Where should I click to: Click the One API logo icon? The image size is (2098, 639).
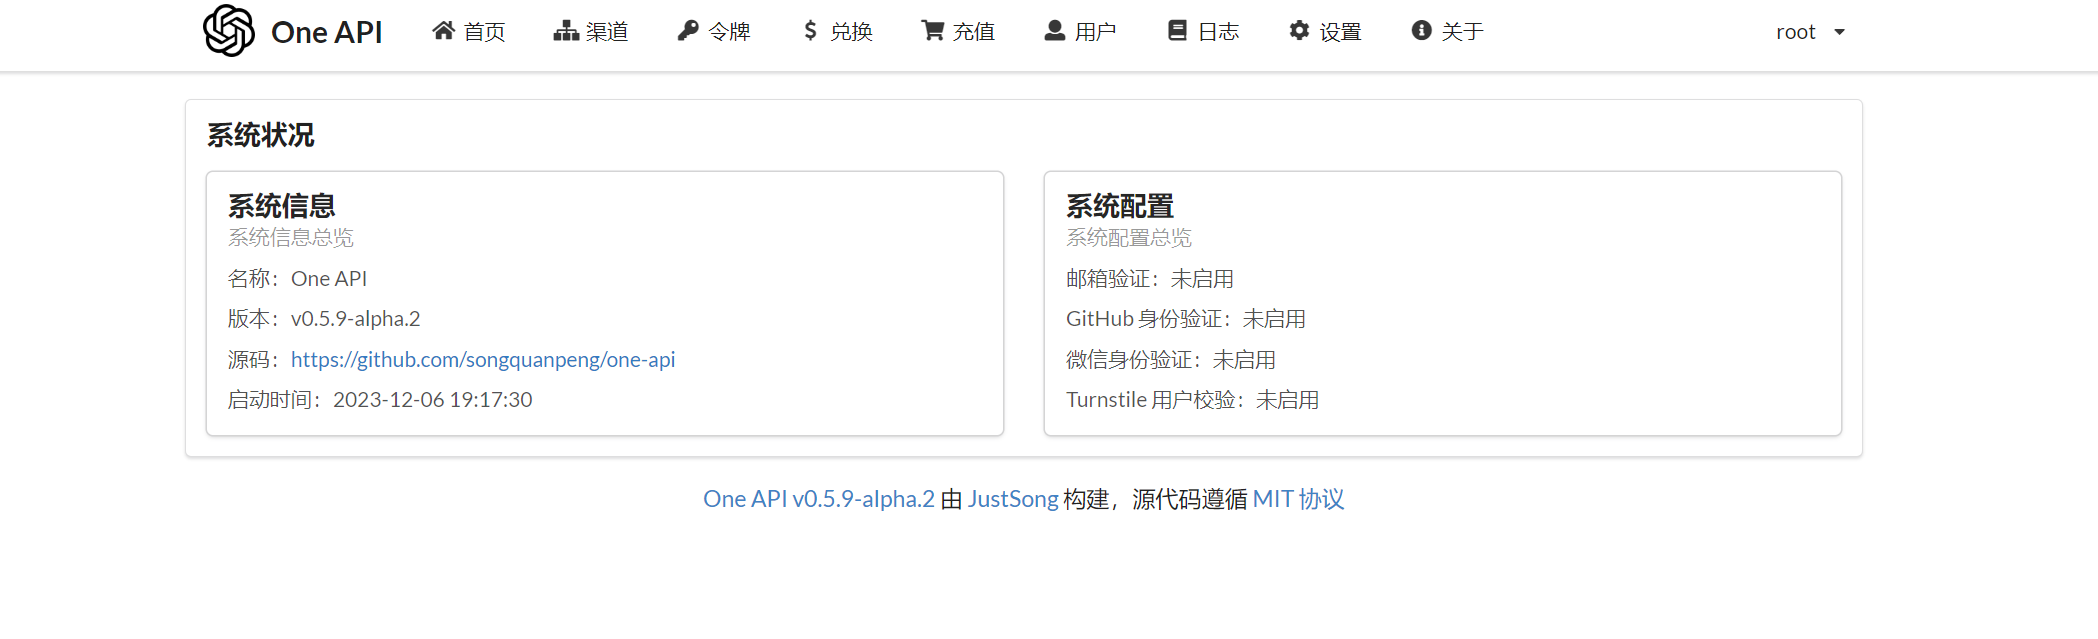229,31
